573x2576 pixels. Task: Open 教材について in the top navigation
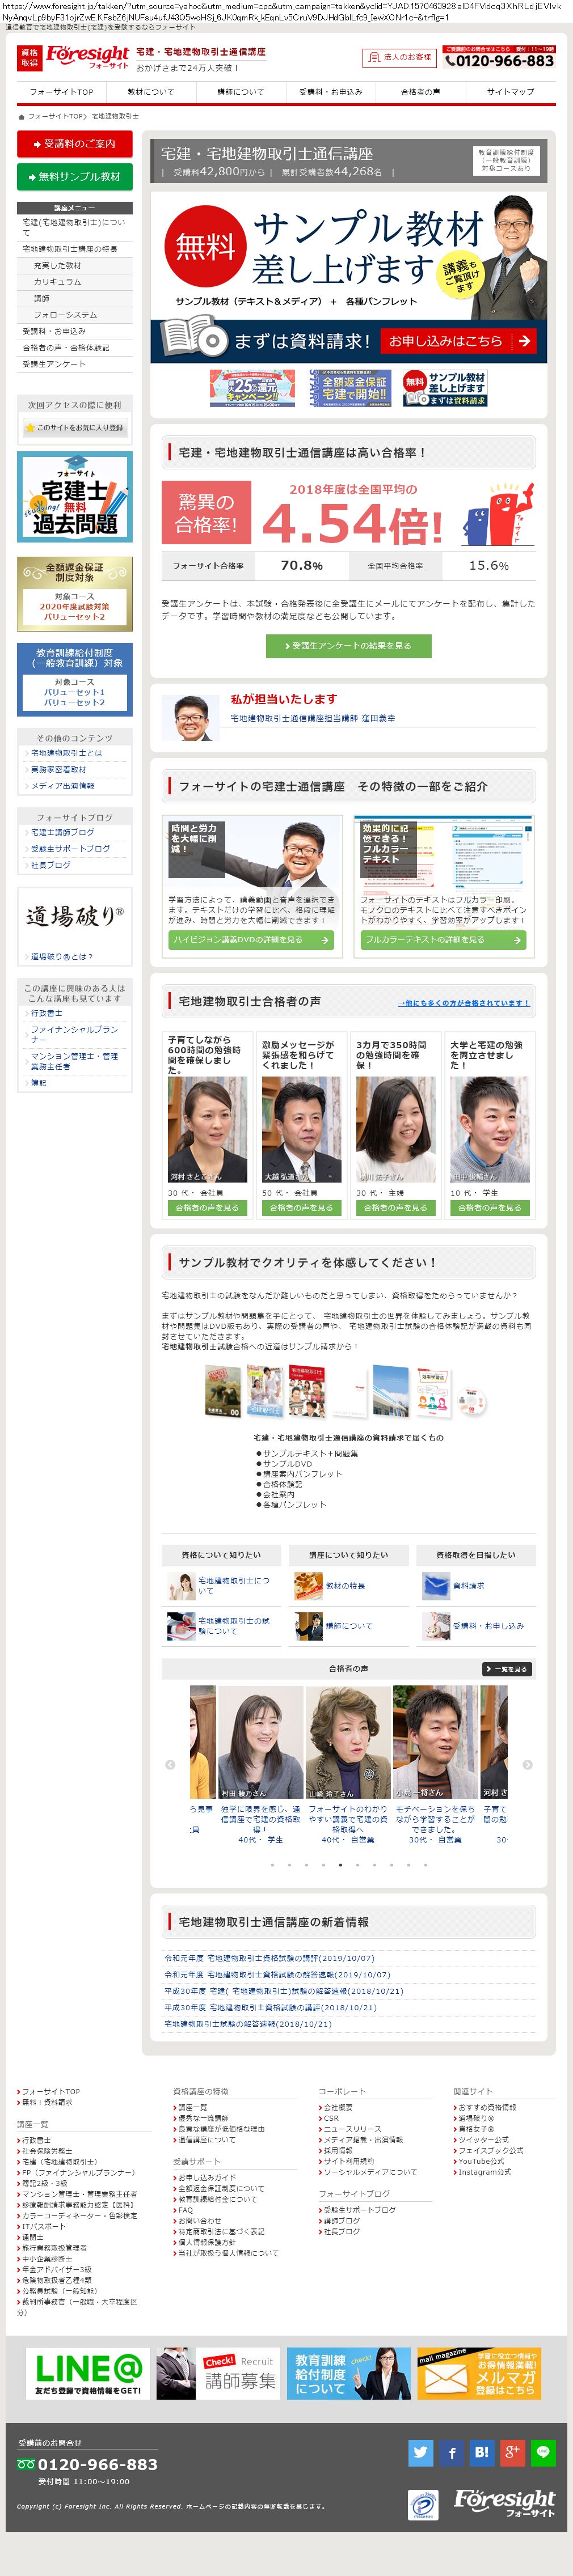click(151, 92)
